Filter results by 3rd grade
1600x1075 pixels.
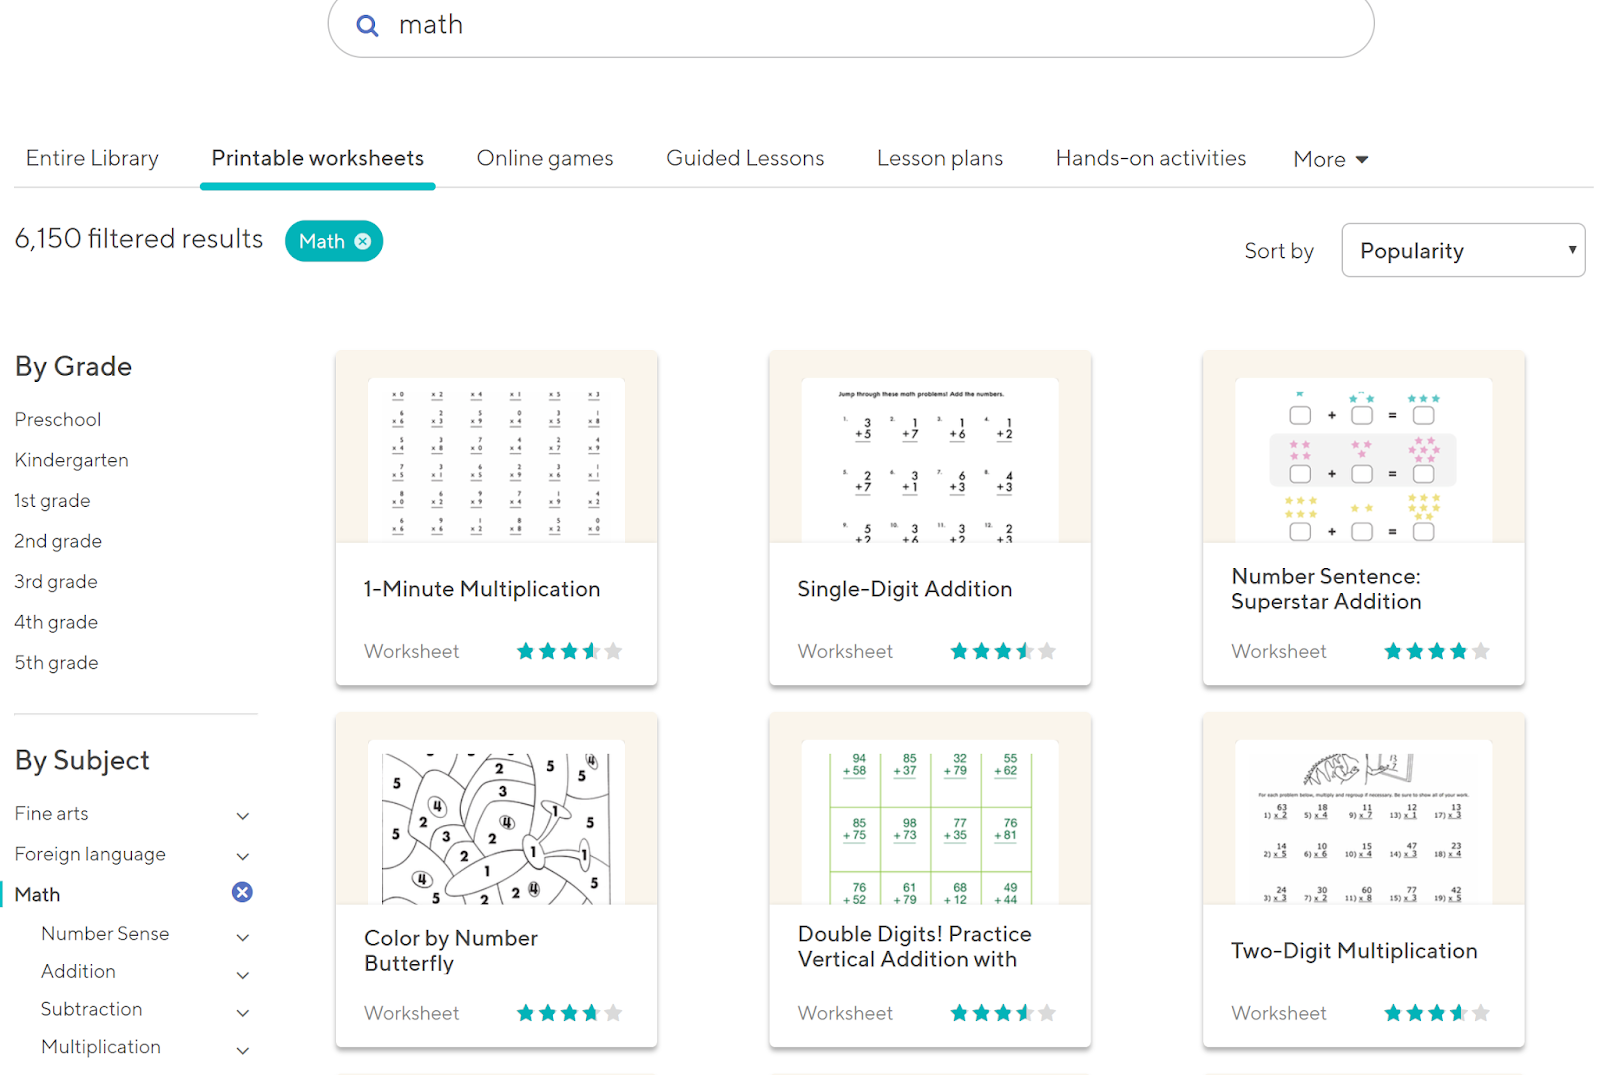56,581
